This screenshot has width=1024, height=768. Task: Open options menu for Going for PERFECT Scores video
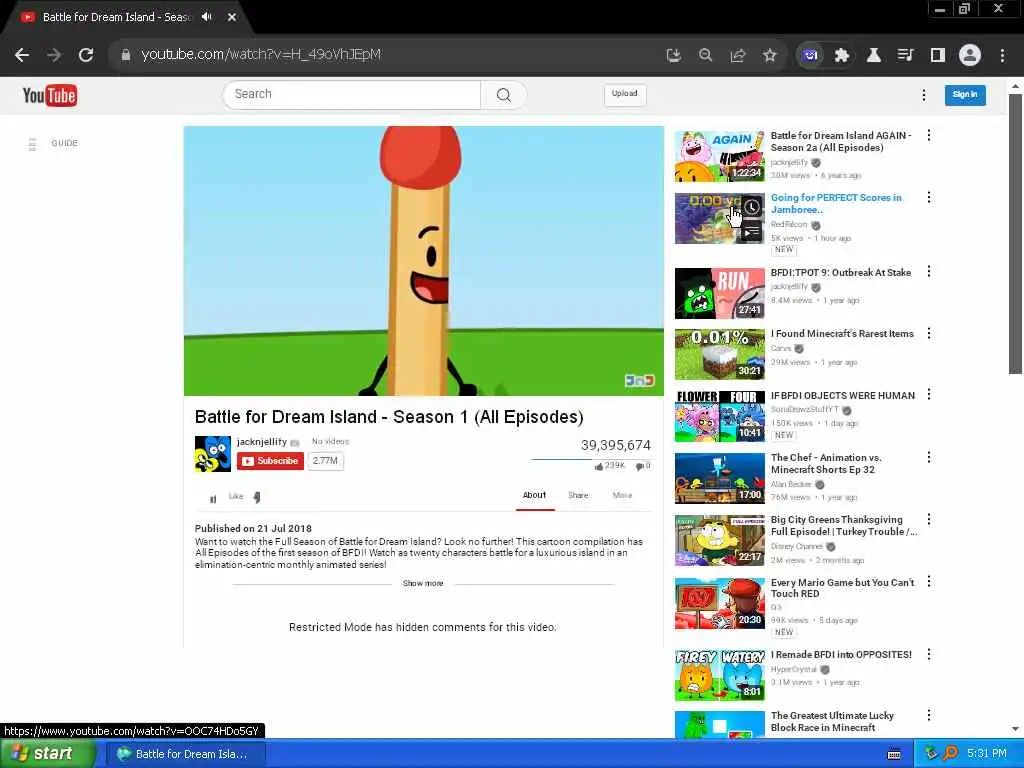(x=929, y=197)
